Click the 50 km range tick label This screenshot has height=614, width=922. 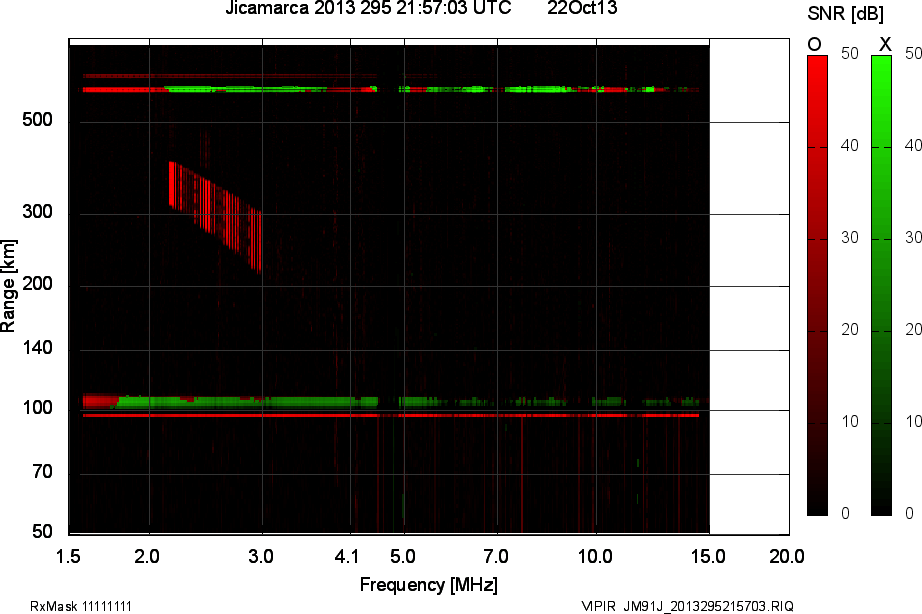pos(42,532)
